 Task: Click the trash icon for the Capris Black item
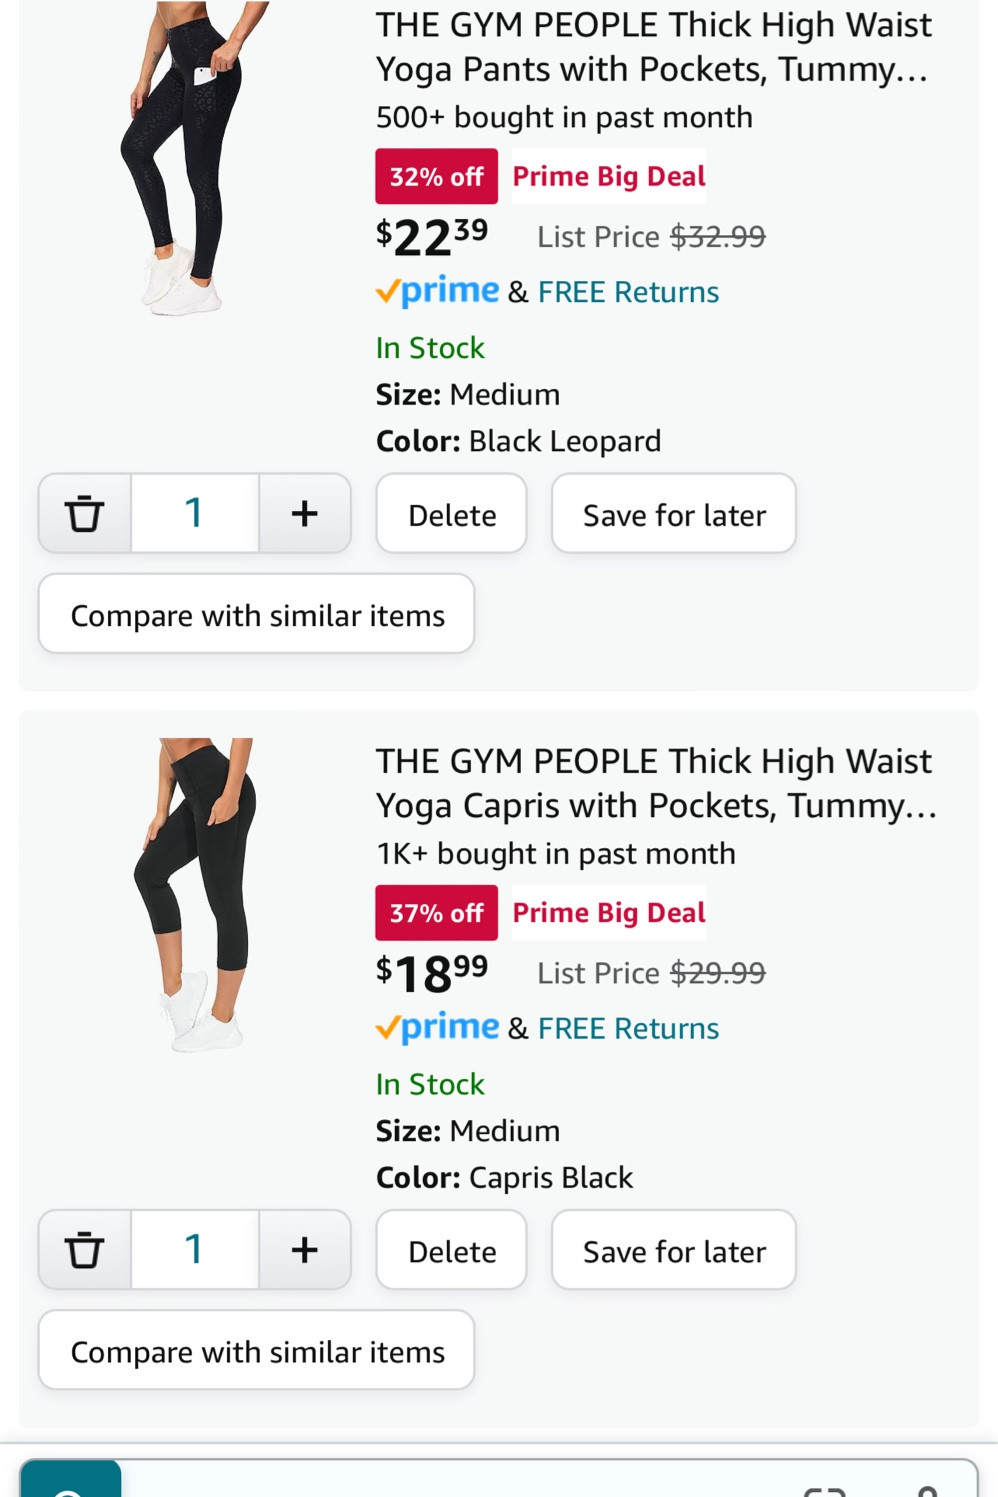(85, 1249)
